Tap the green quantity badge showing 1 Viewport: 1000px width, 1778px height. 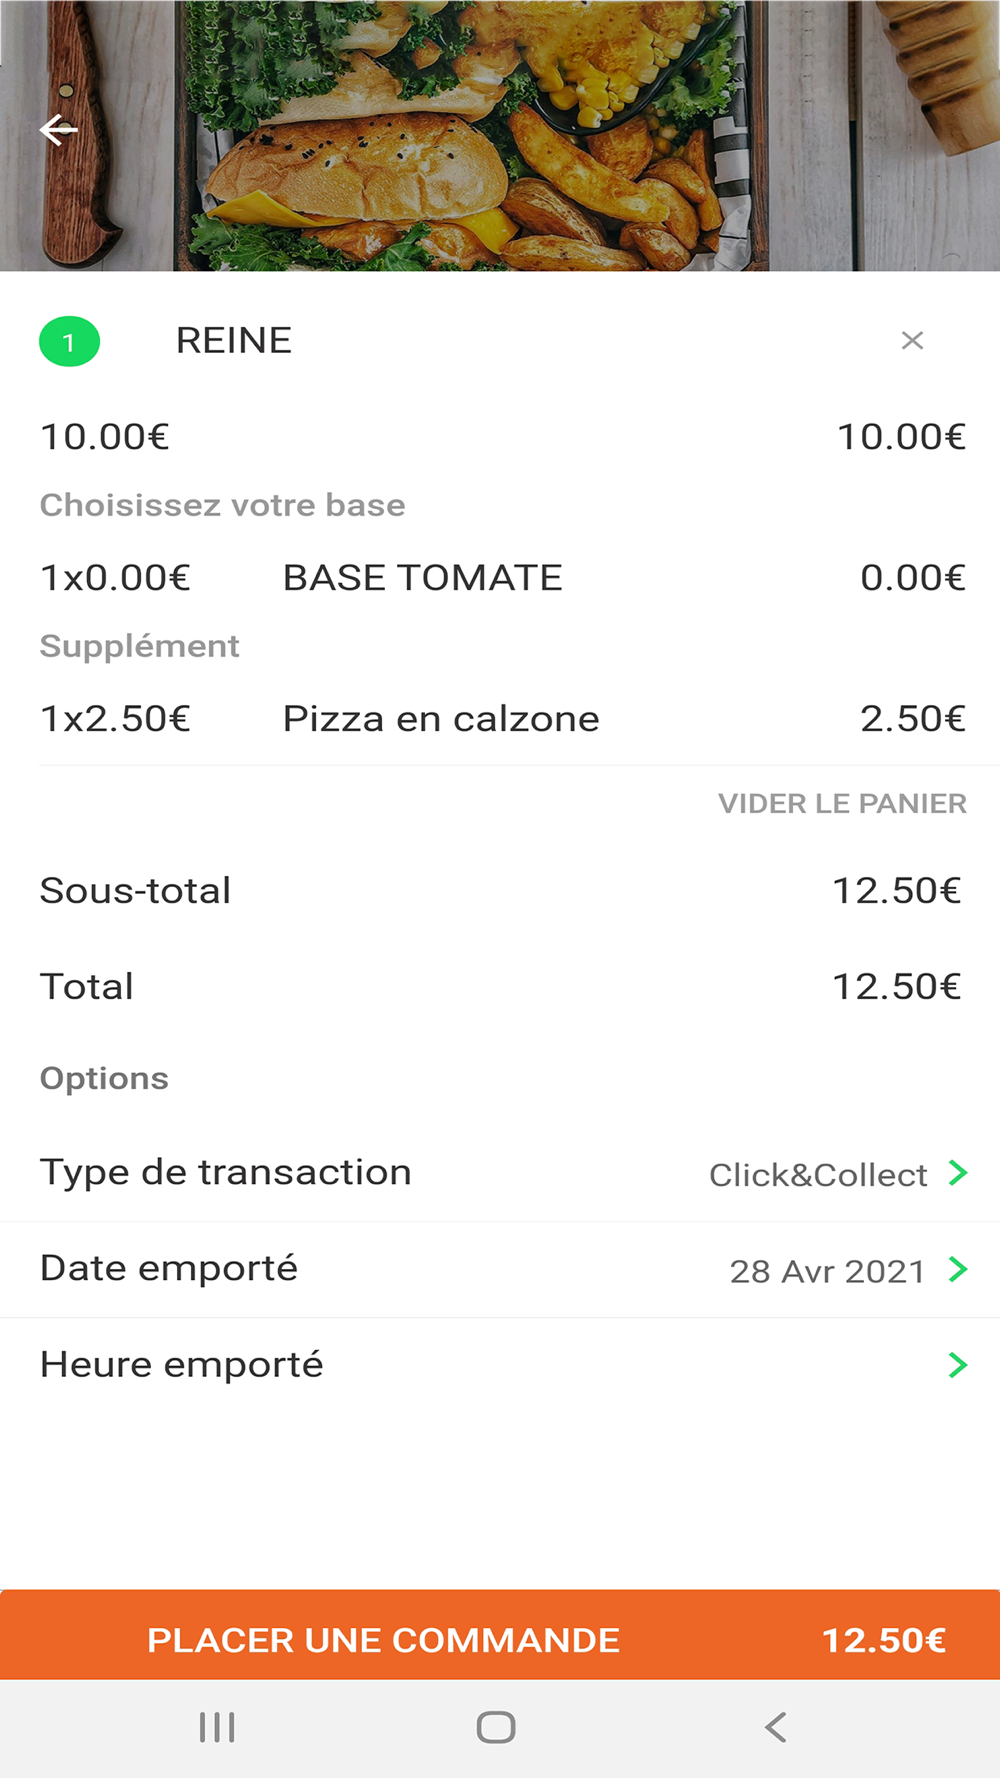coord(69,342)
